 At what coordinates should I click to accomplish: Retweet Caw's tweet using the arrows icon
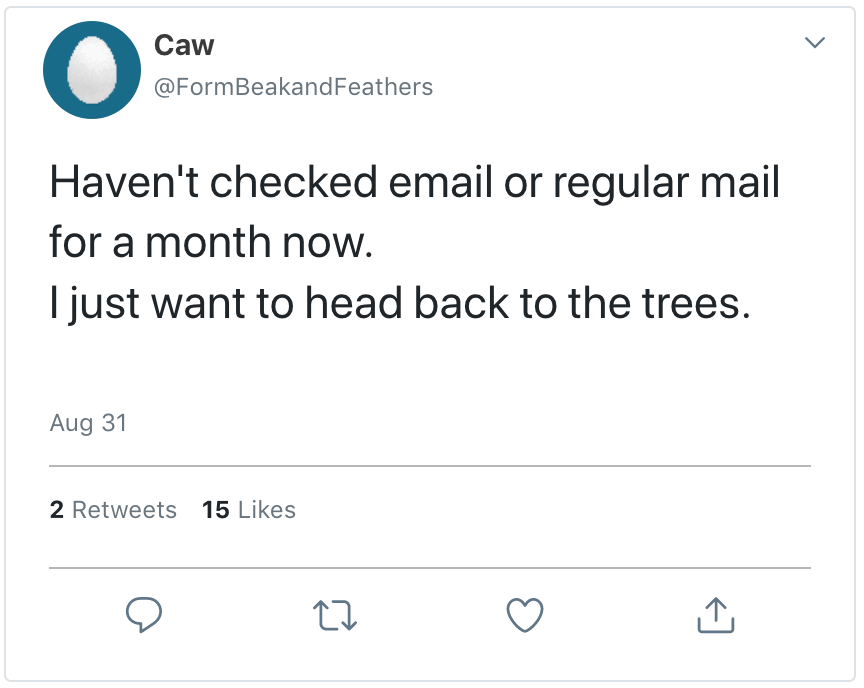[x=335, y=615]
